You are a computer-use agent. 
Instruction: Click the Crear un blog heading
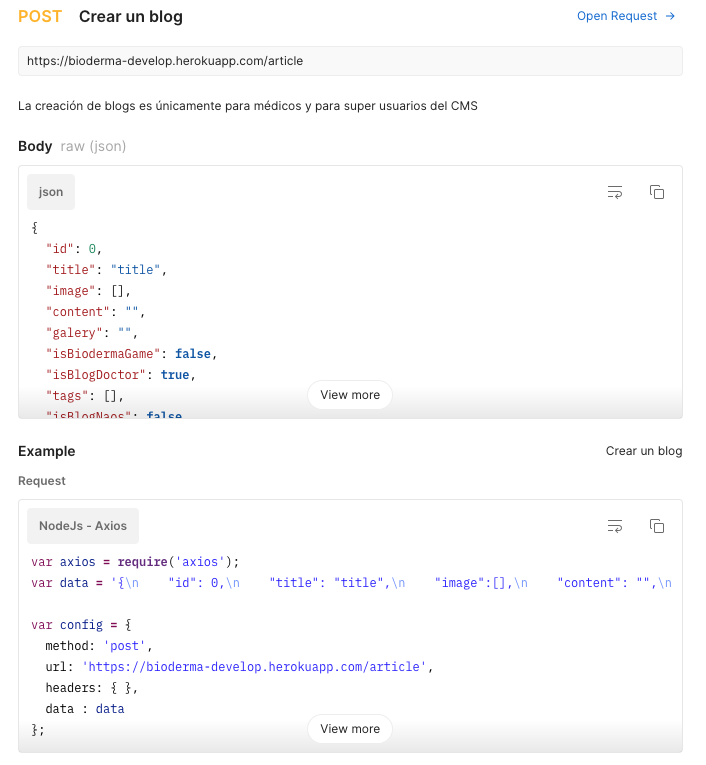point(131,17)
